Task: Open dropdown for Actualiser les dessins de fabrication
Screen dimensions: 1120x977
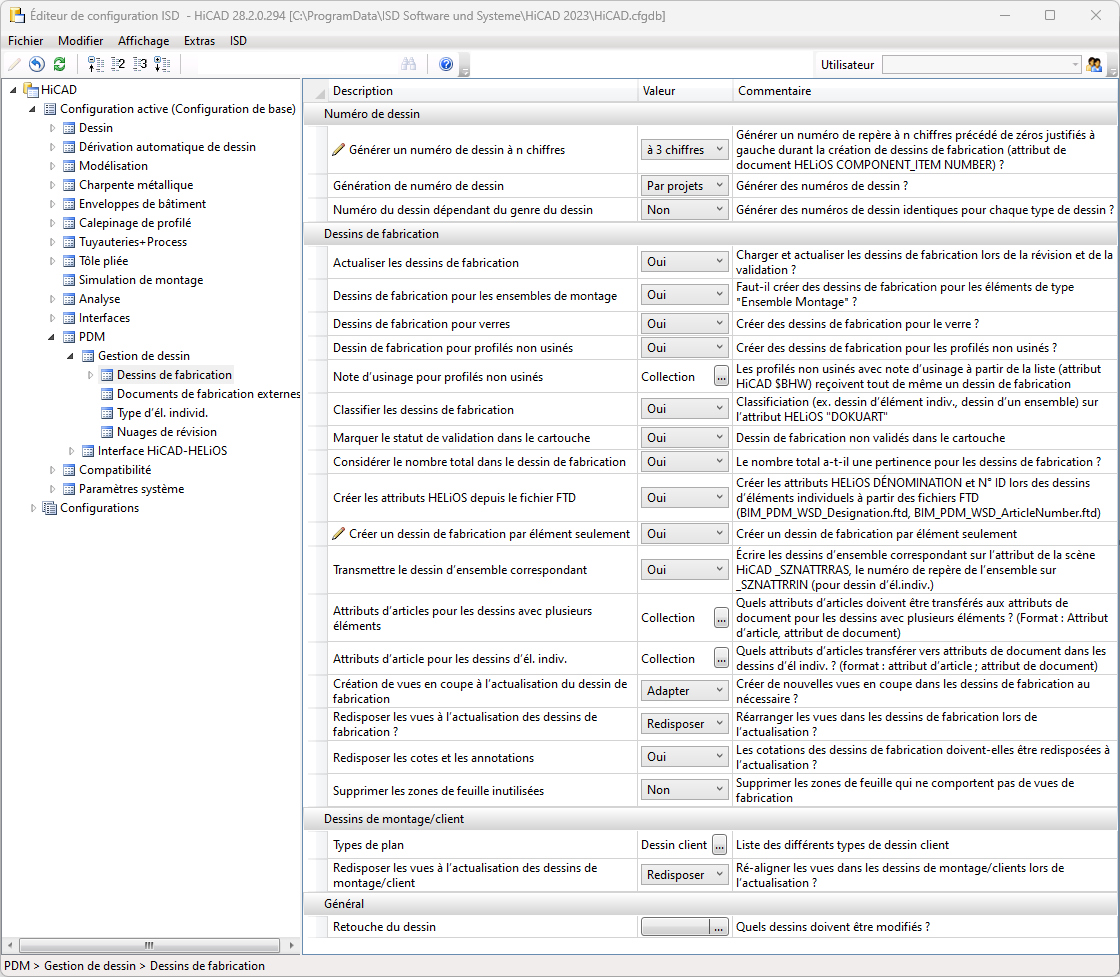Action: point(684,262)
